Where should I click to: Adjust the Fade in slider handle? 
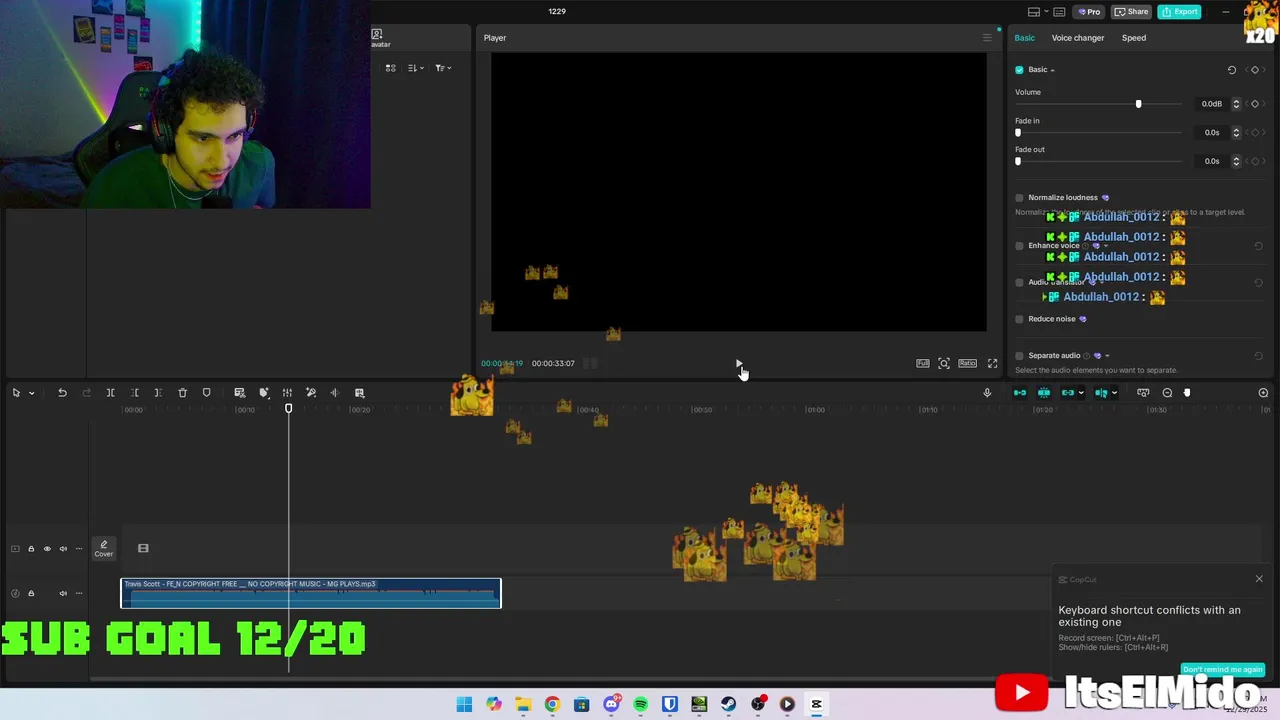tap(1018, 132)
